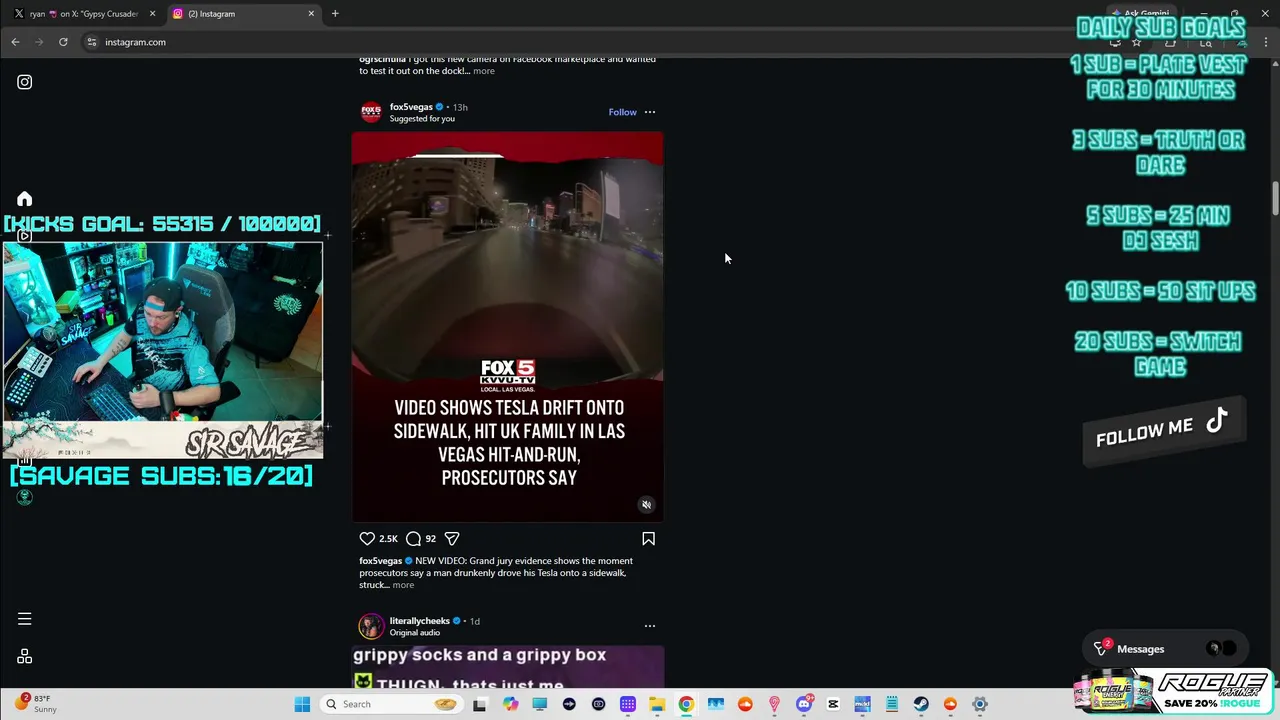Open Google Chrome from taskbar
1280x720 pixels.
coord(686,704)
